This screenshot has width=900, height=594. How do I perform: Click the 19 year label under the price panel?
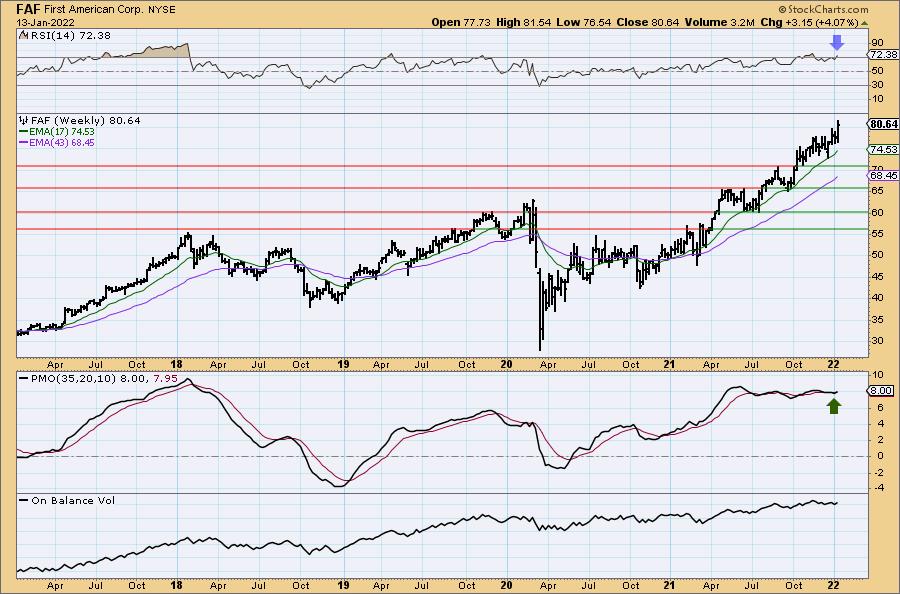(x=343, y=364)
